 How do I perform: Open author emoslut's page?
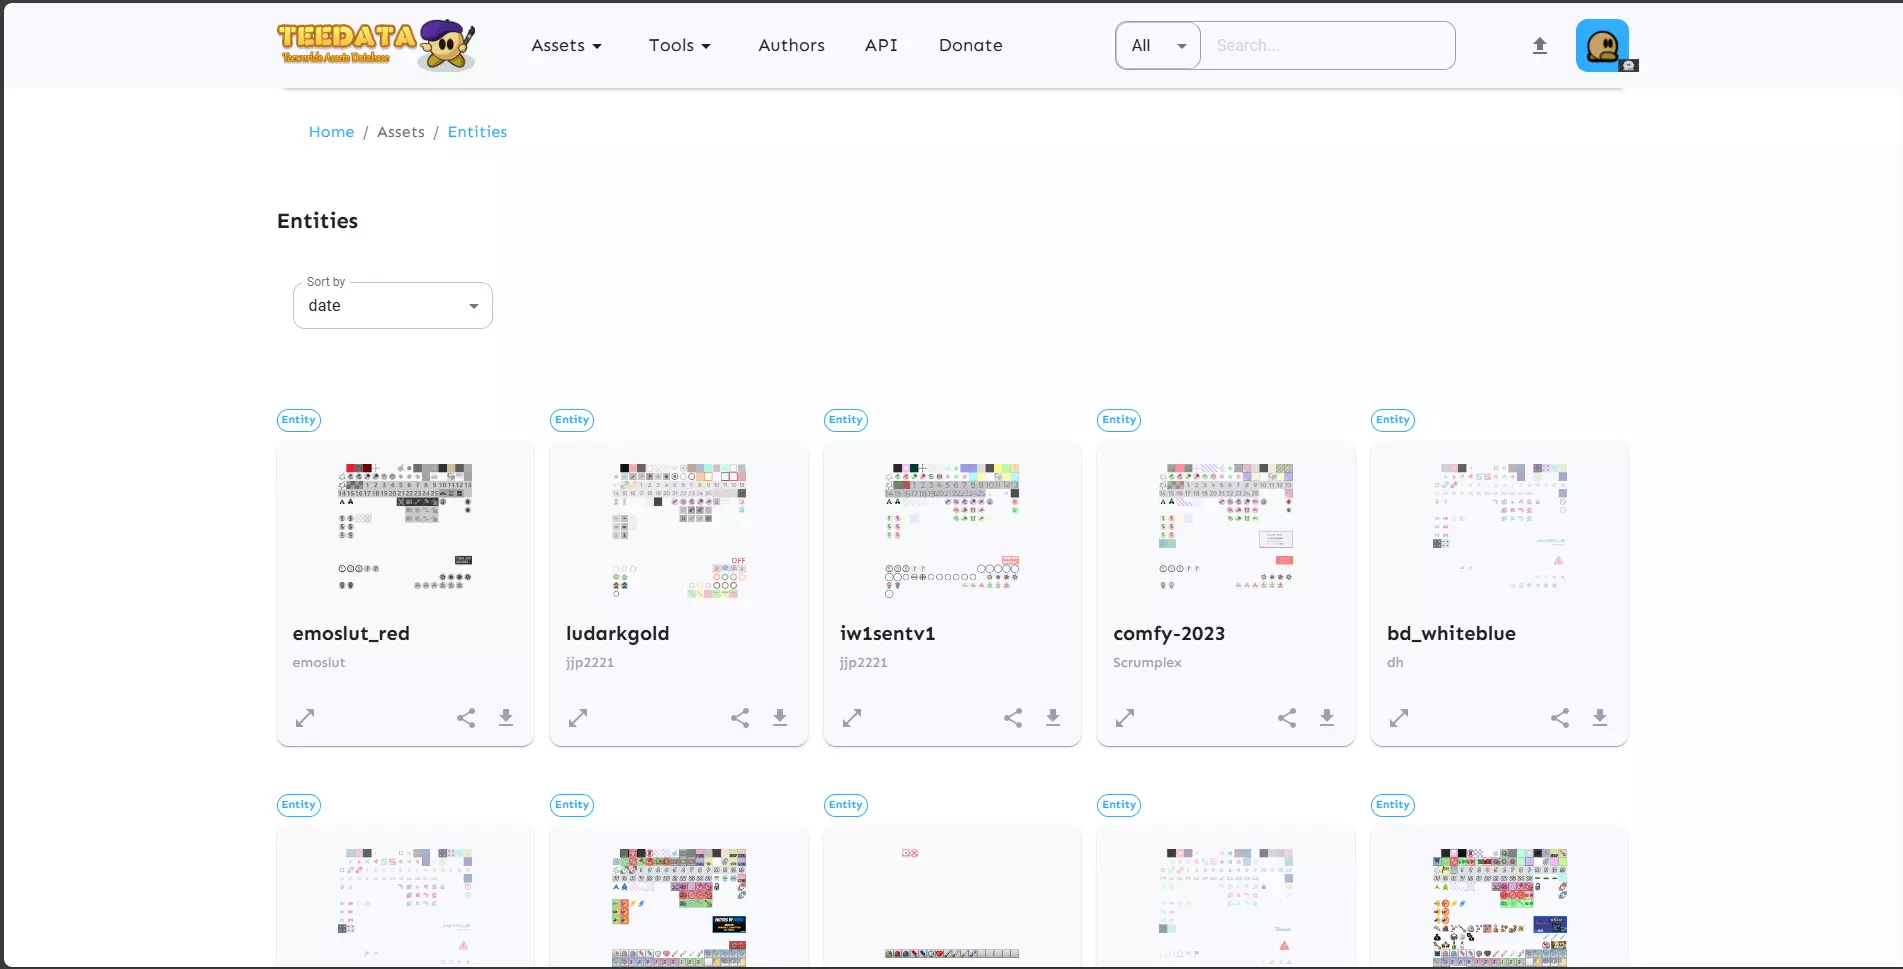pyautogui.click(x=319, y=662)
